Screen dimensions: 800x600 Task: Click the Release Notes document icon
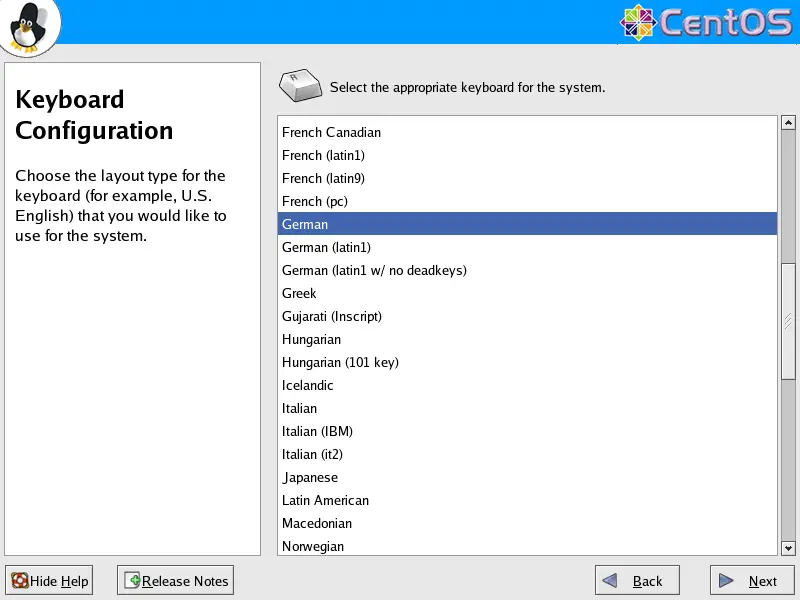click(132, 581)
